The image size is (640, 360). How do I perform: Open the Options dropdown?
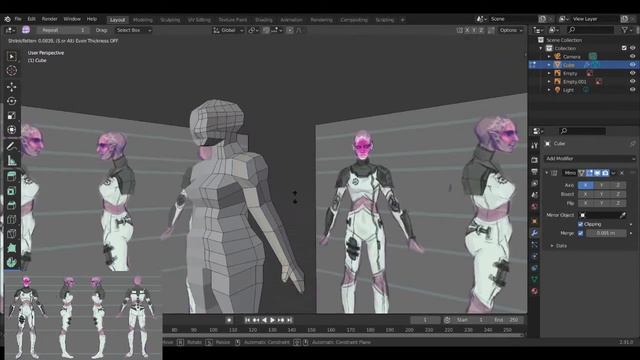point(511,30)
